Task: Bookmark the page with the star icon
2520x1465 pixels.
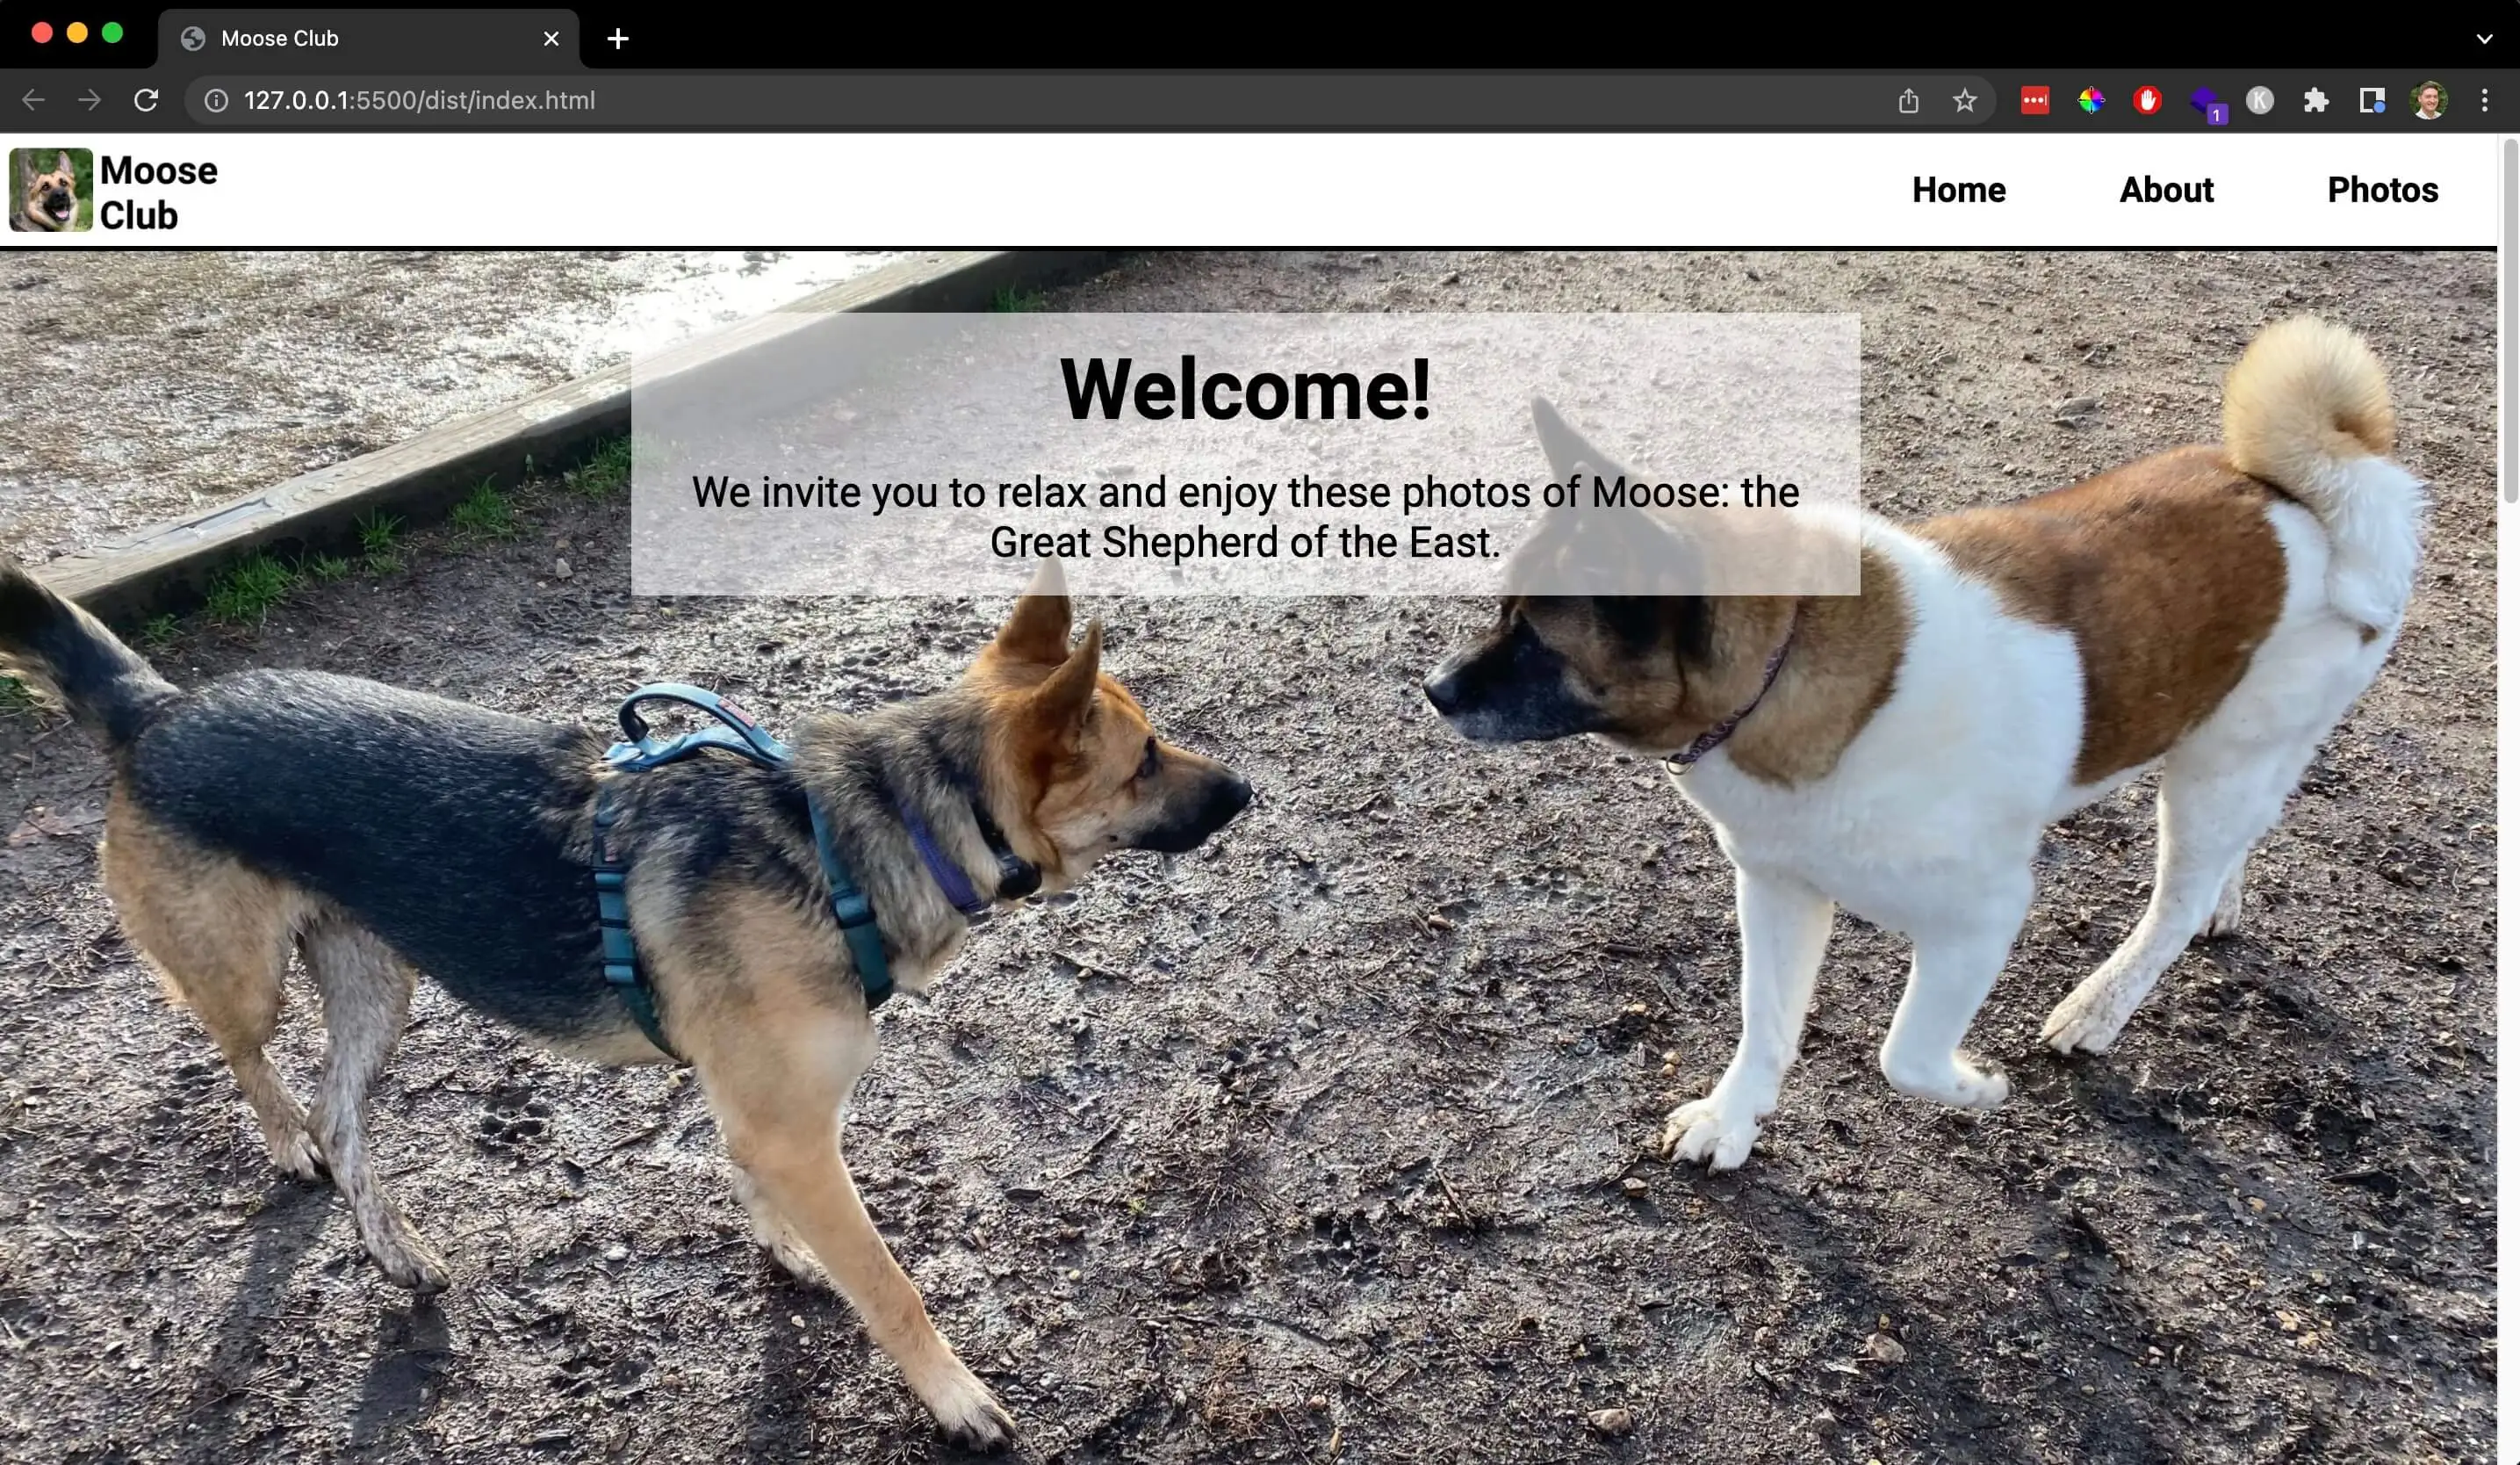Action: pyautogui.click(x=1965, y=100)
